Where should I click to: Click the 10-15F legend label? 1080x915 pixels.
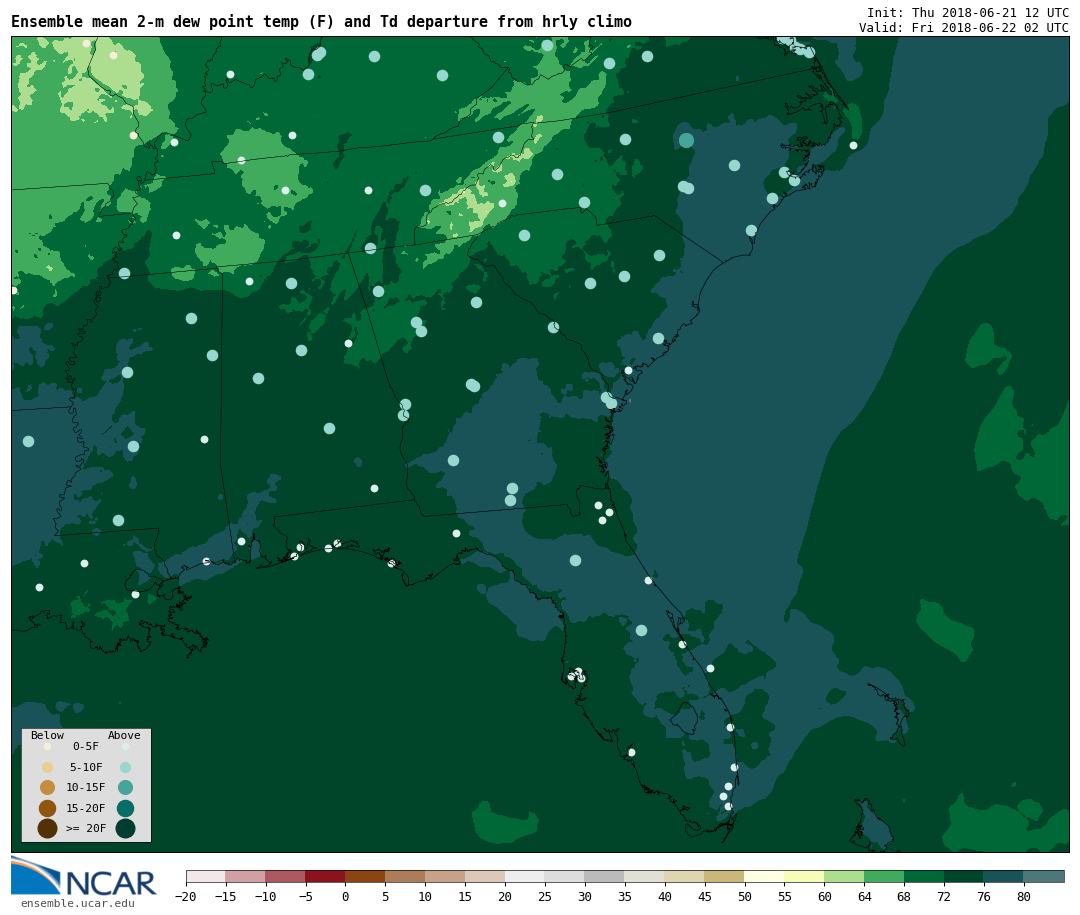pos(86,788)
